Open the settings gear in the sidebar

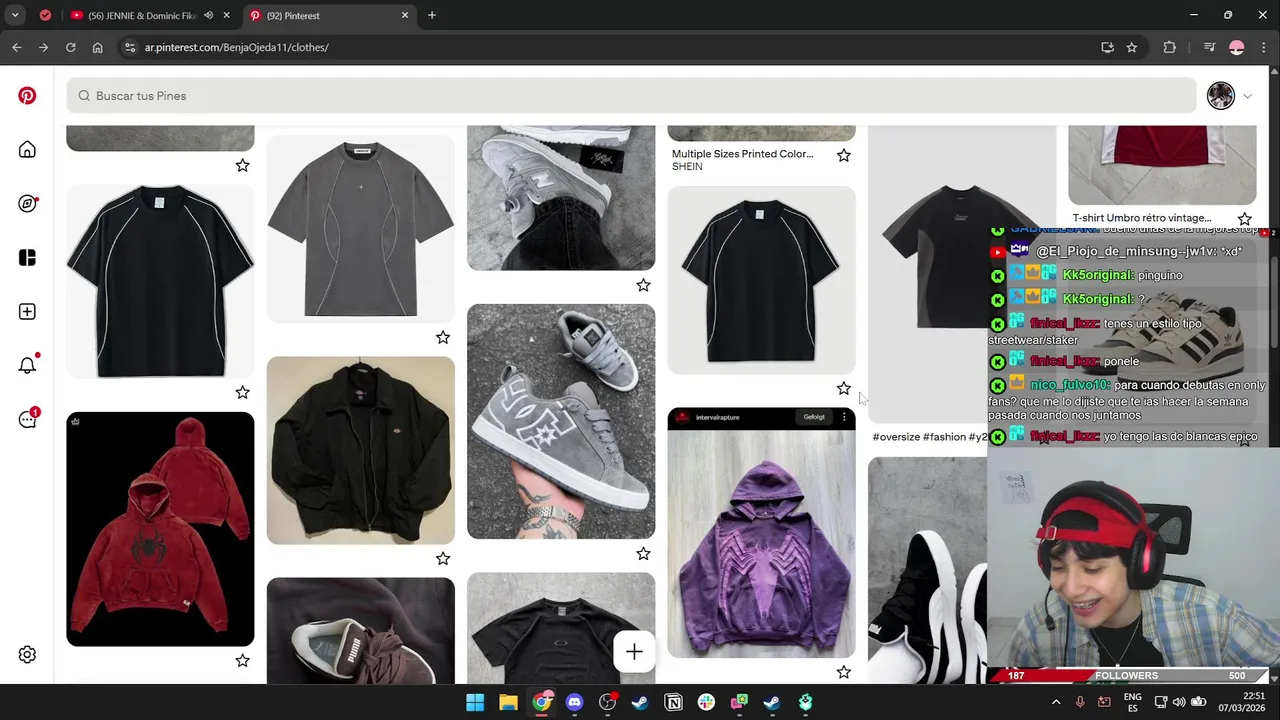click(x=27, y=654)
